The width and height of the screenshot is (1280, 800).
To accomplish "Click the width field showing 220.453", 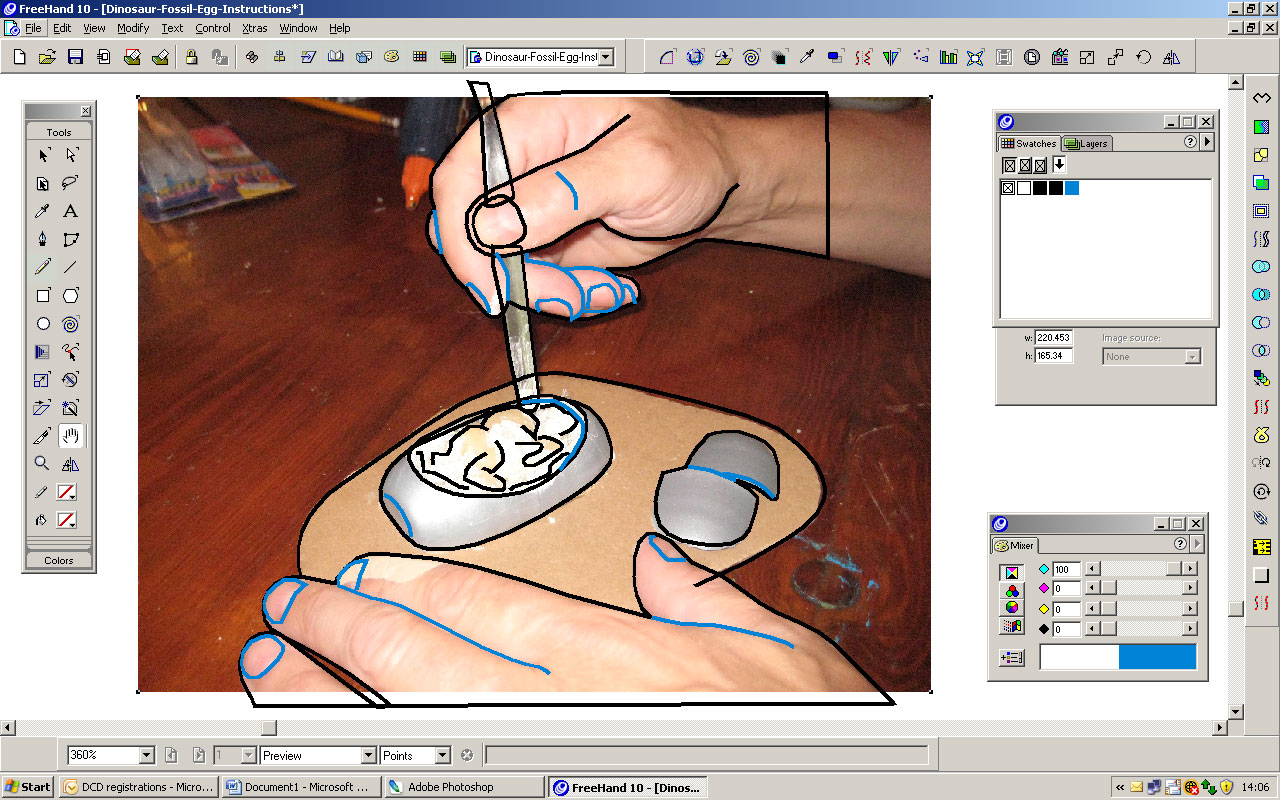I will tap(1054, 338).
